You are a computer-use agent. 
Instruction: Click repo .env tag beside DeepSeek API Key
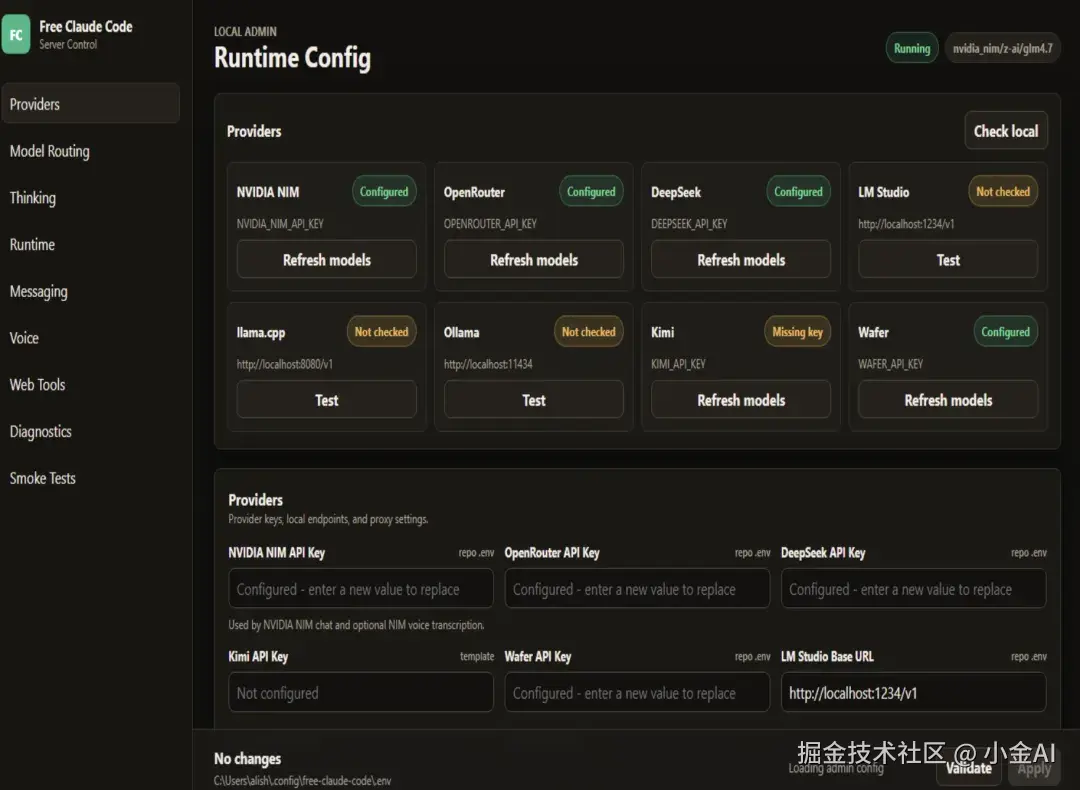[x=1028, y=552]
